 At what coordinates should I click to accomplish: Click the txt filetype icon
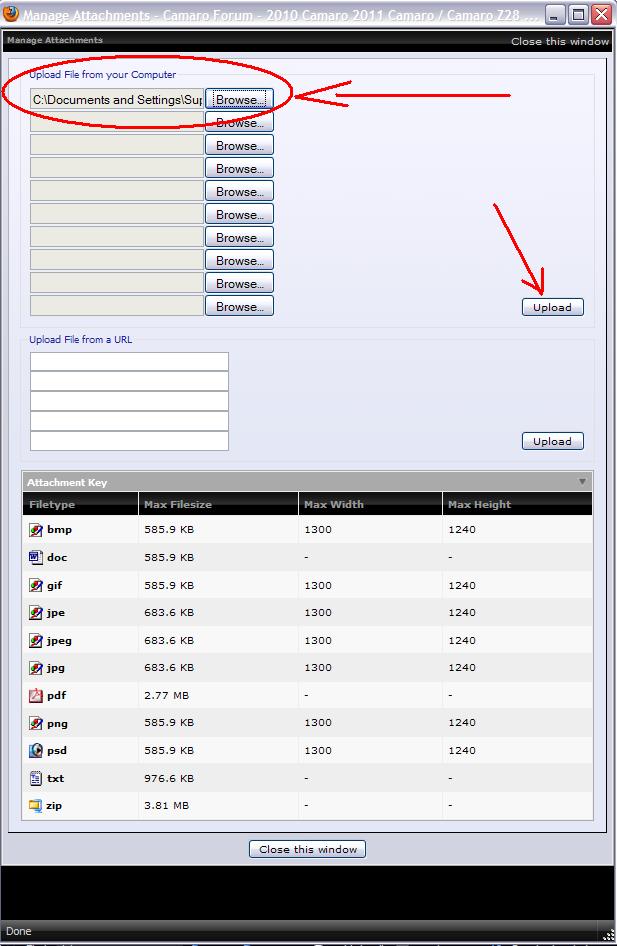pyautogui.click(x=36, y=777)
